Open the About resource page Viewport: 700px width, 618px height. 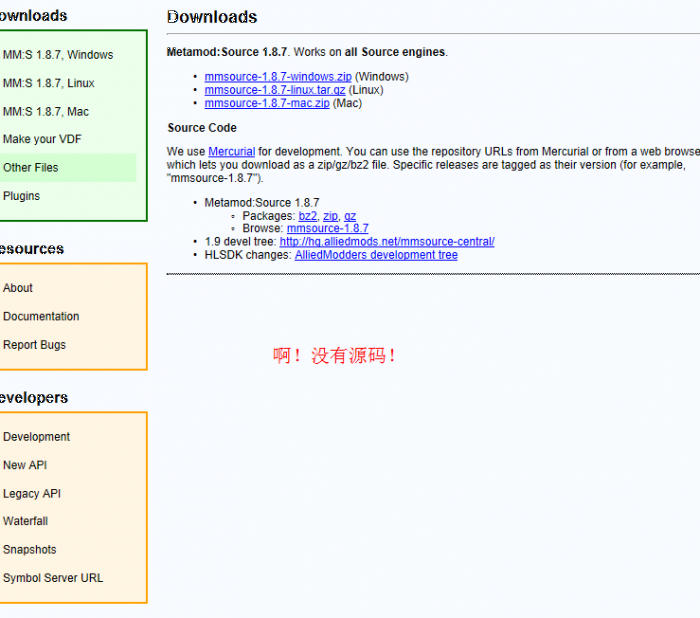click(x=18, y=288)
